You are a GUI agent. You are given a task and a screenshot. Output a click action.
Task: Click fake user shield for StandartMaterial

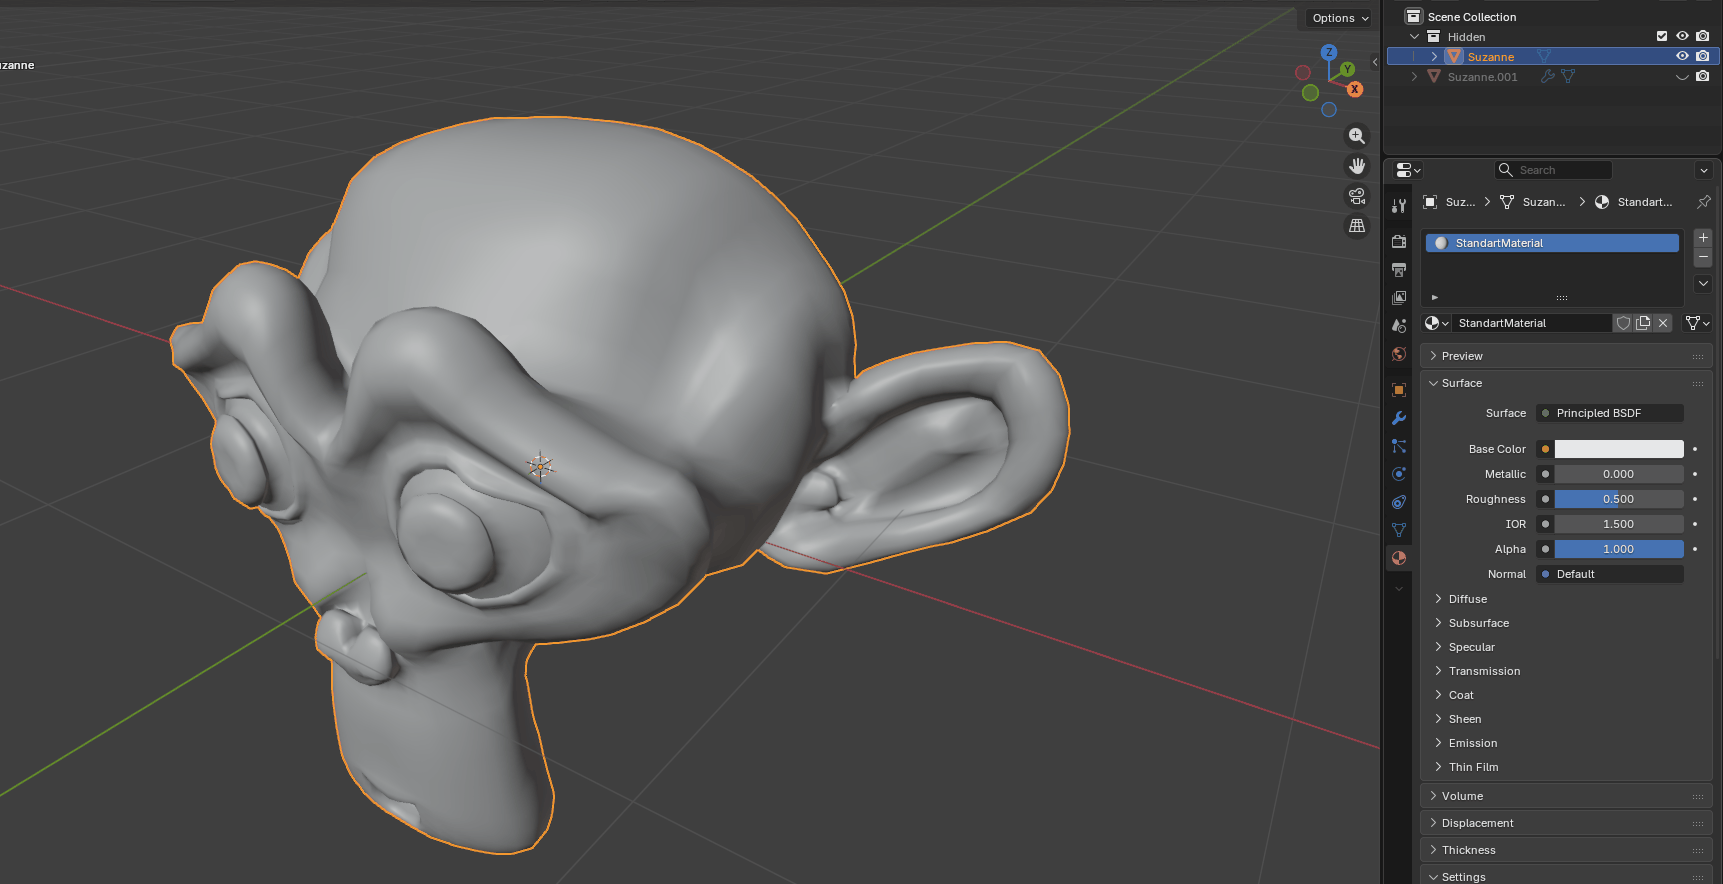[x=1624, y=323]
